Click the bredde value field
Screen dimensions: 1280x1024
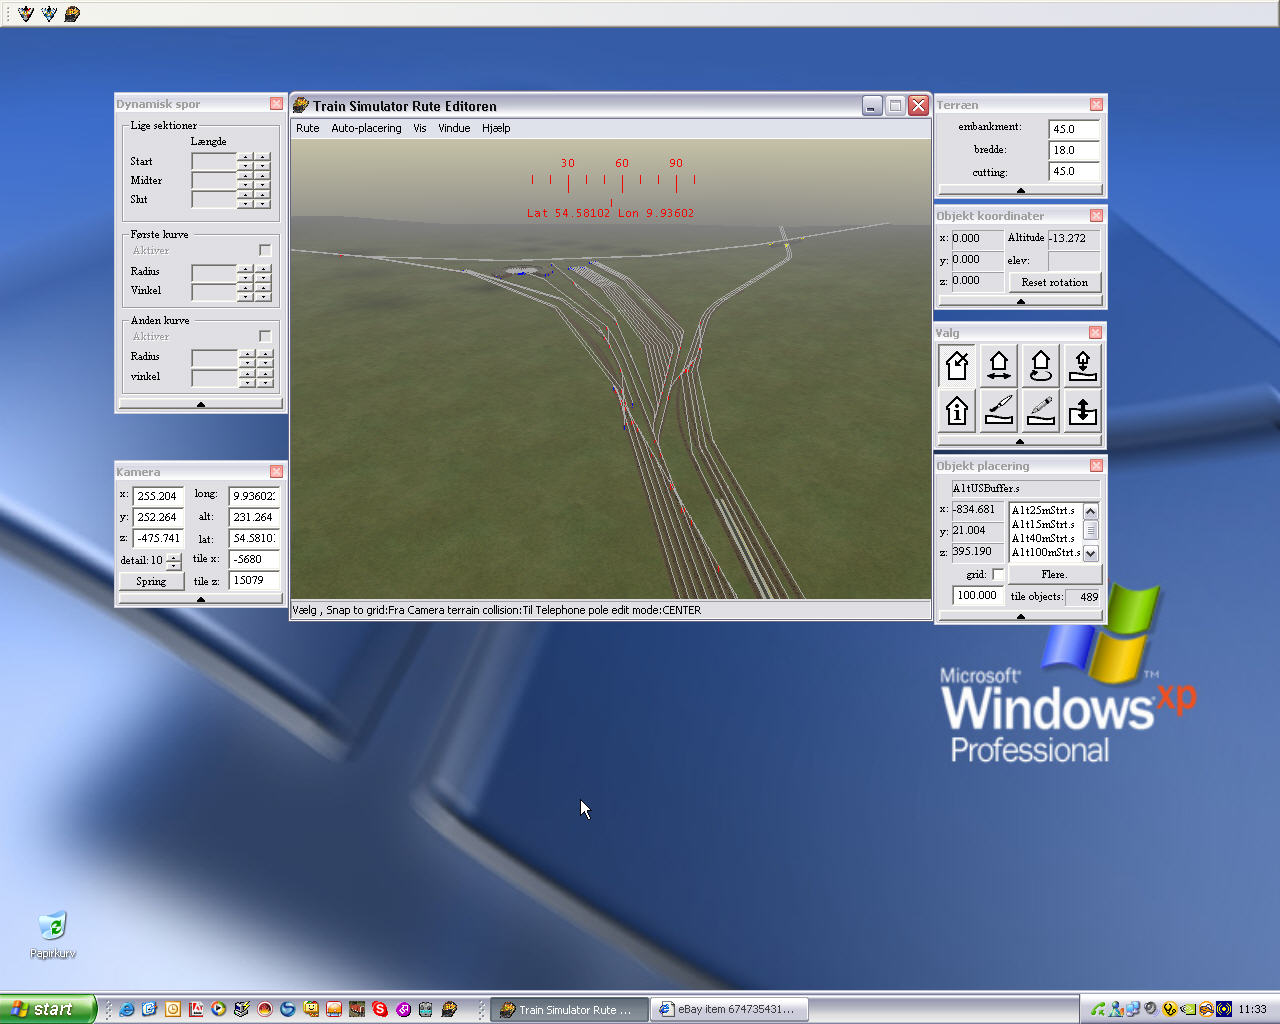click(x=1074, y=150)
